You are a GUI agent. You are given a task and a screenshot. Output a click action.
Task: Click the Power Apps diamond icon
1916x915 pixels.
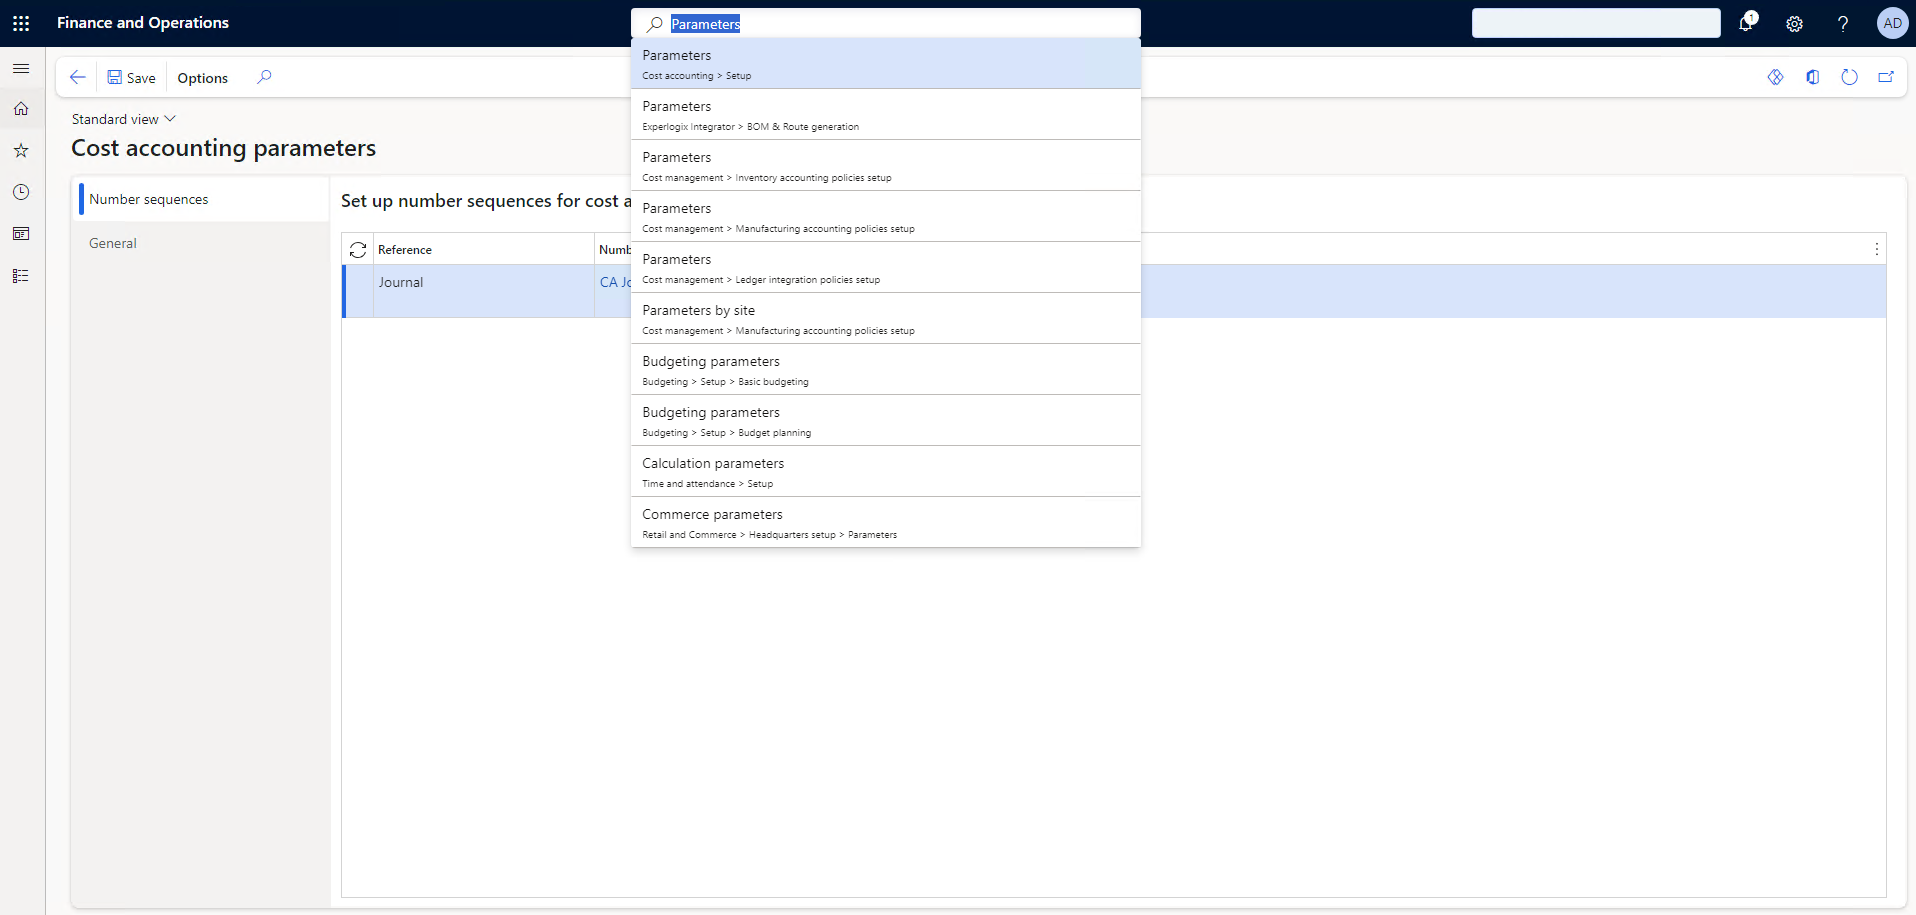1775,77
